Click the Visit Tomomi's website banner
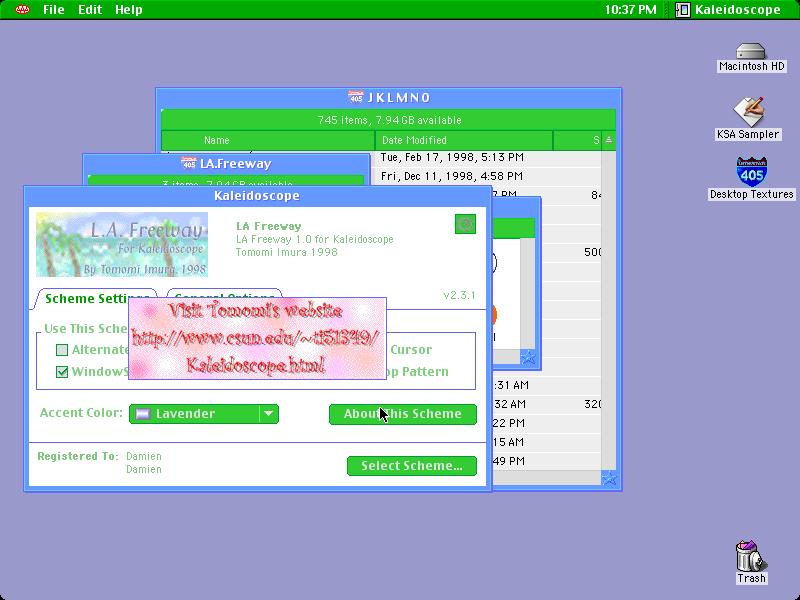800x600 pixels. 257,338
